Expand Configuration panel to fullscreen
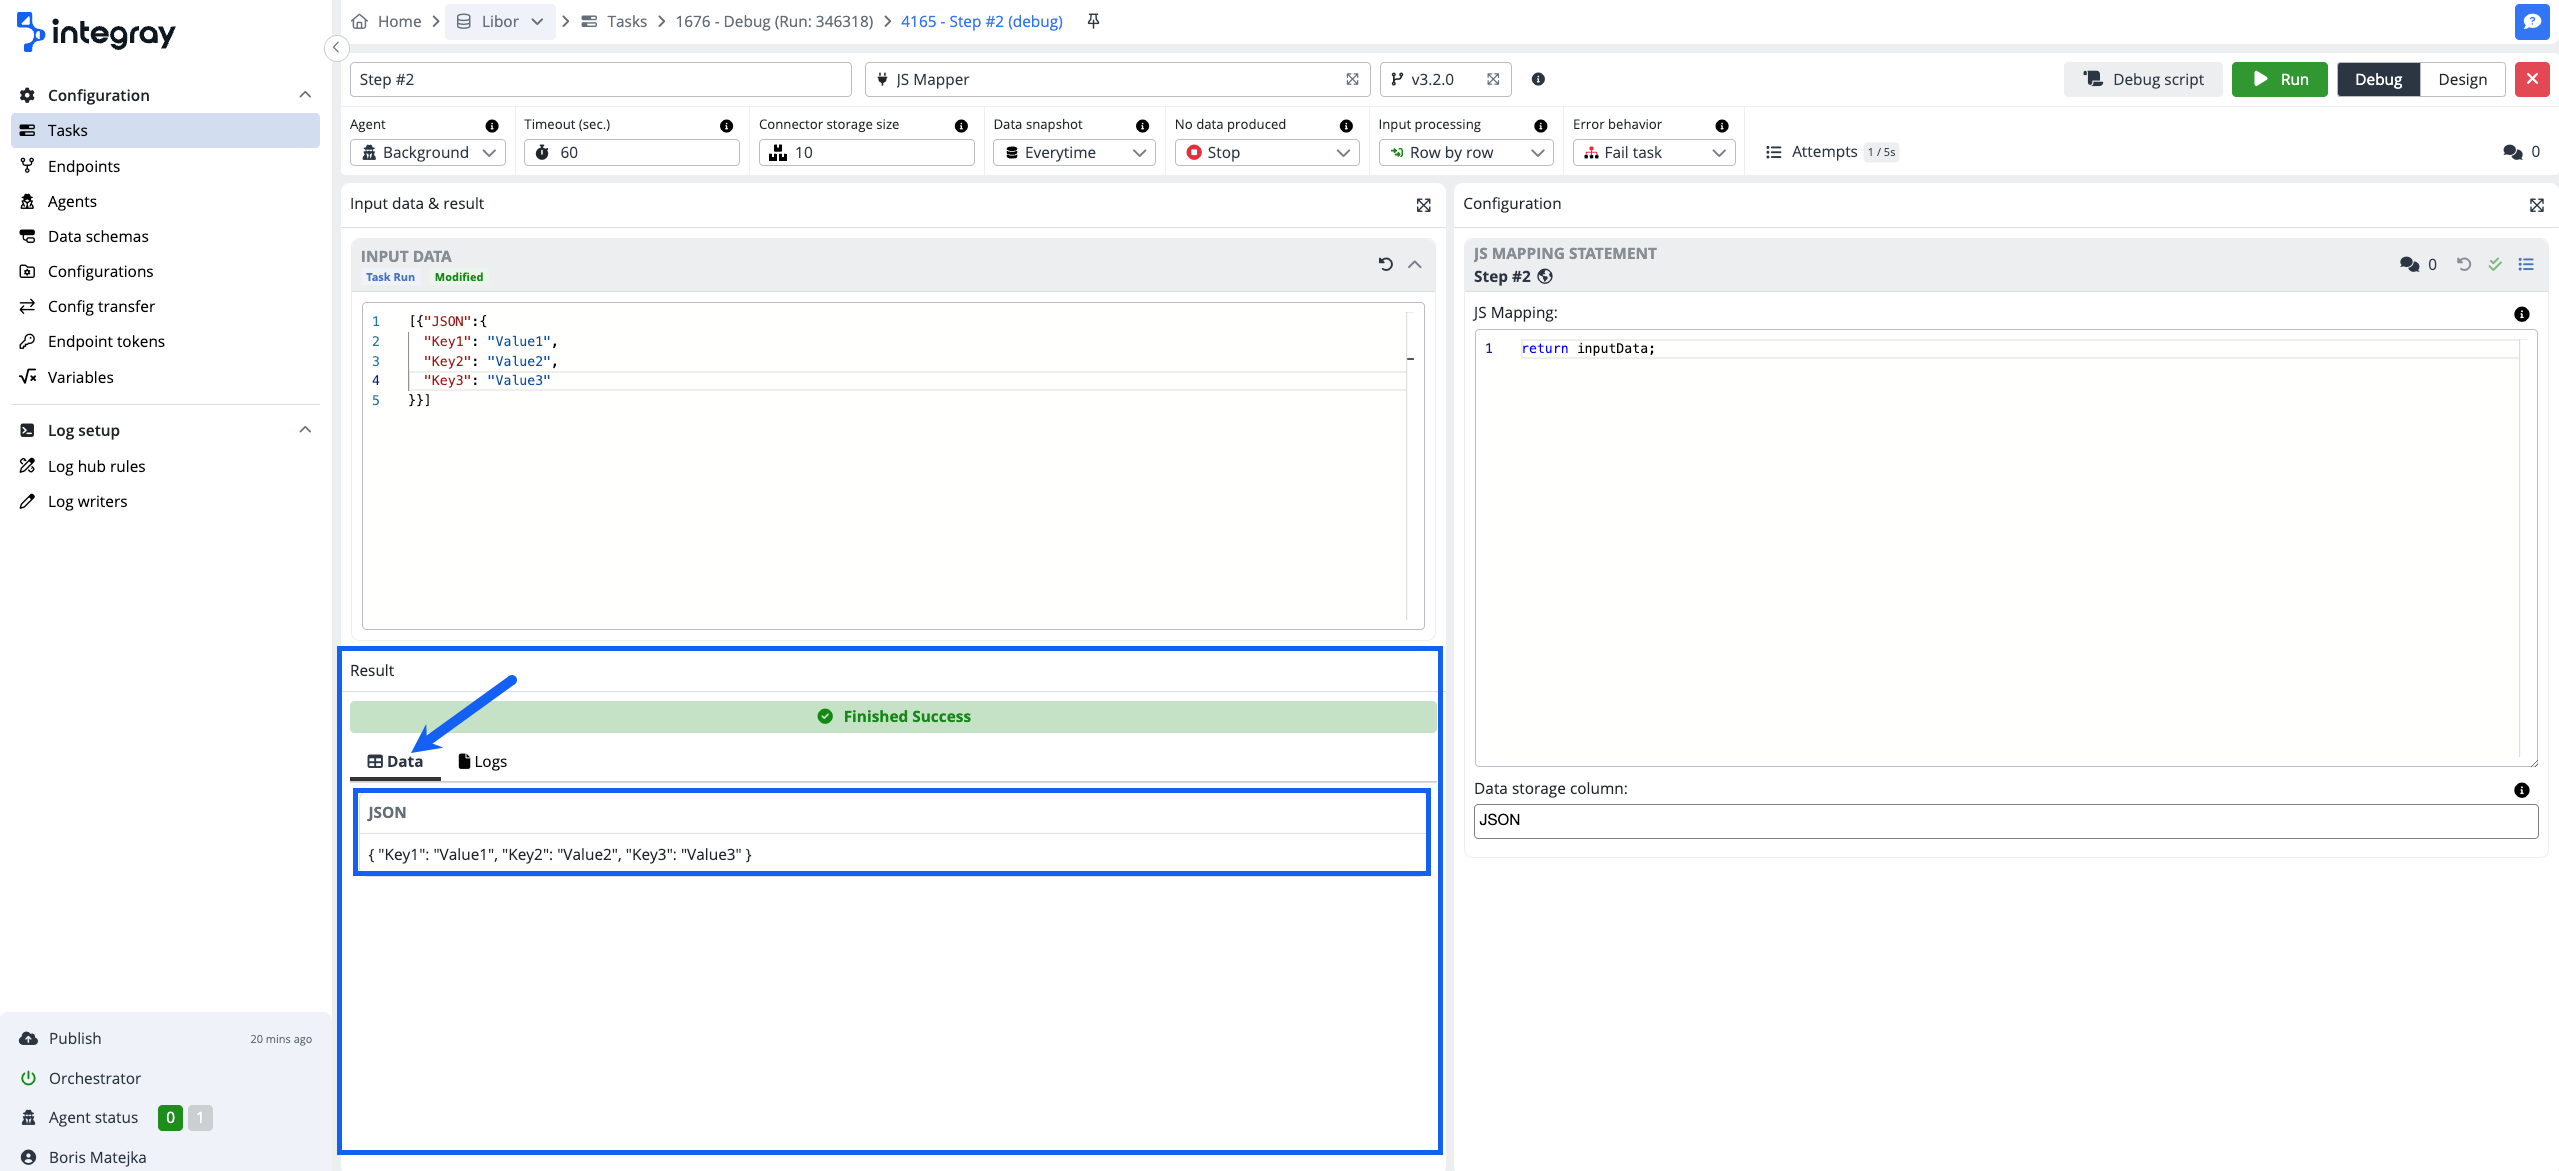Screen dimensions: 2559x1171 pos(2536,205)
